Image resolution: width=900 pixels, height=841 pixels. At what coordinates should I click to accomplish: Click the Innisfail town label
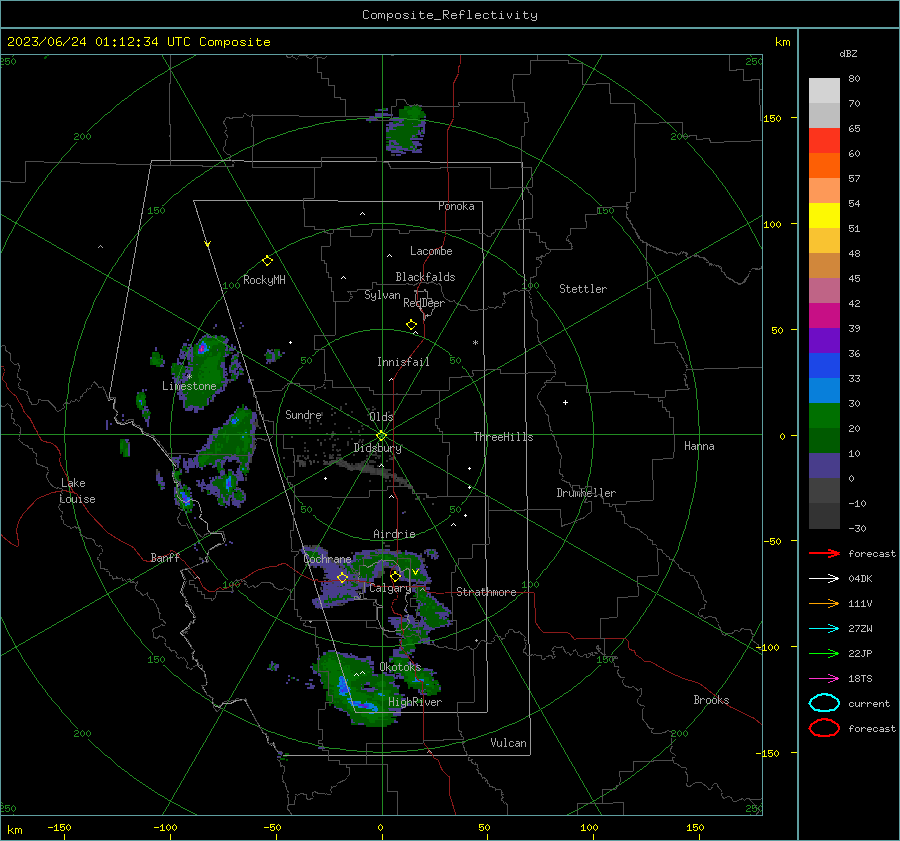coord(403,362)
